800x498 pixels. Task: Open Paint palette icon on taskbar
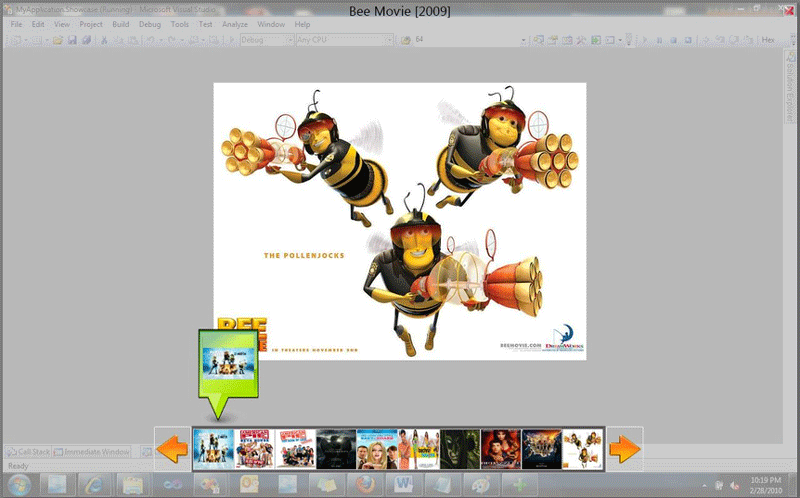[x=480, y=485]
